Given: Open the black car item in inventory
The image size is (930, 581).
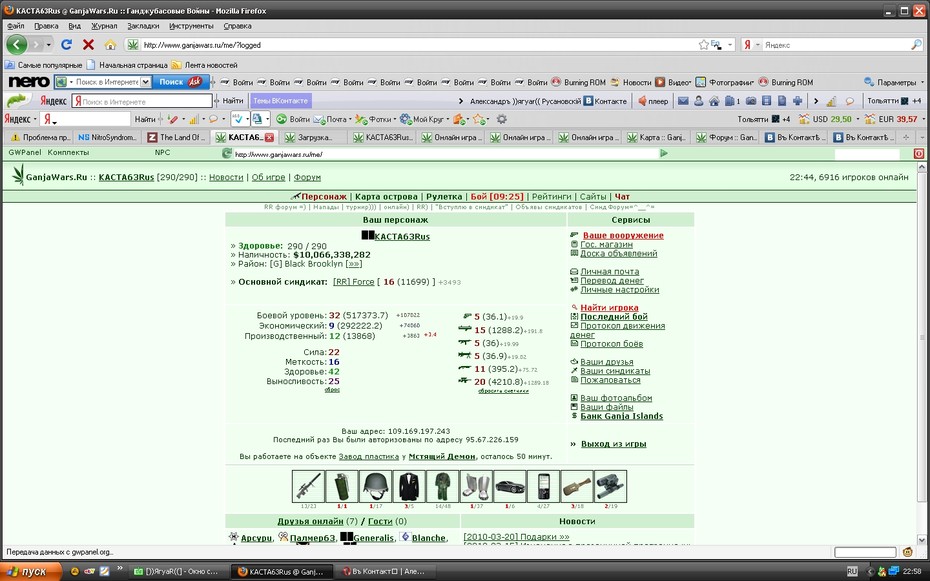Looking at the screenshot, I should point(509,486).
